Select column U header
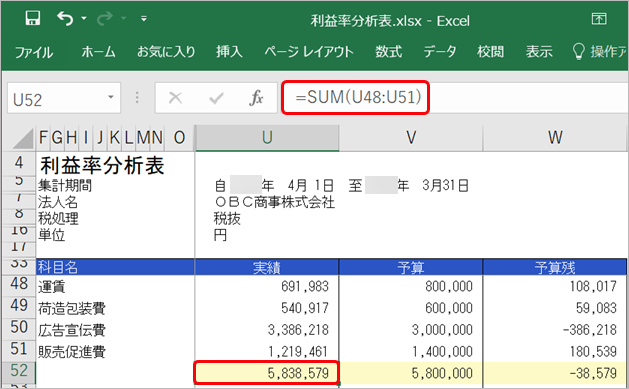This screenshot has height=389, width=629. coord(267,138)
